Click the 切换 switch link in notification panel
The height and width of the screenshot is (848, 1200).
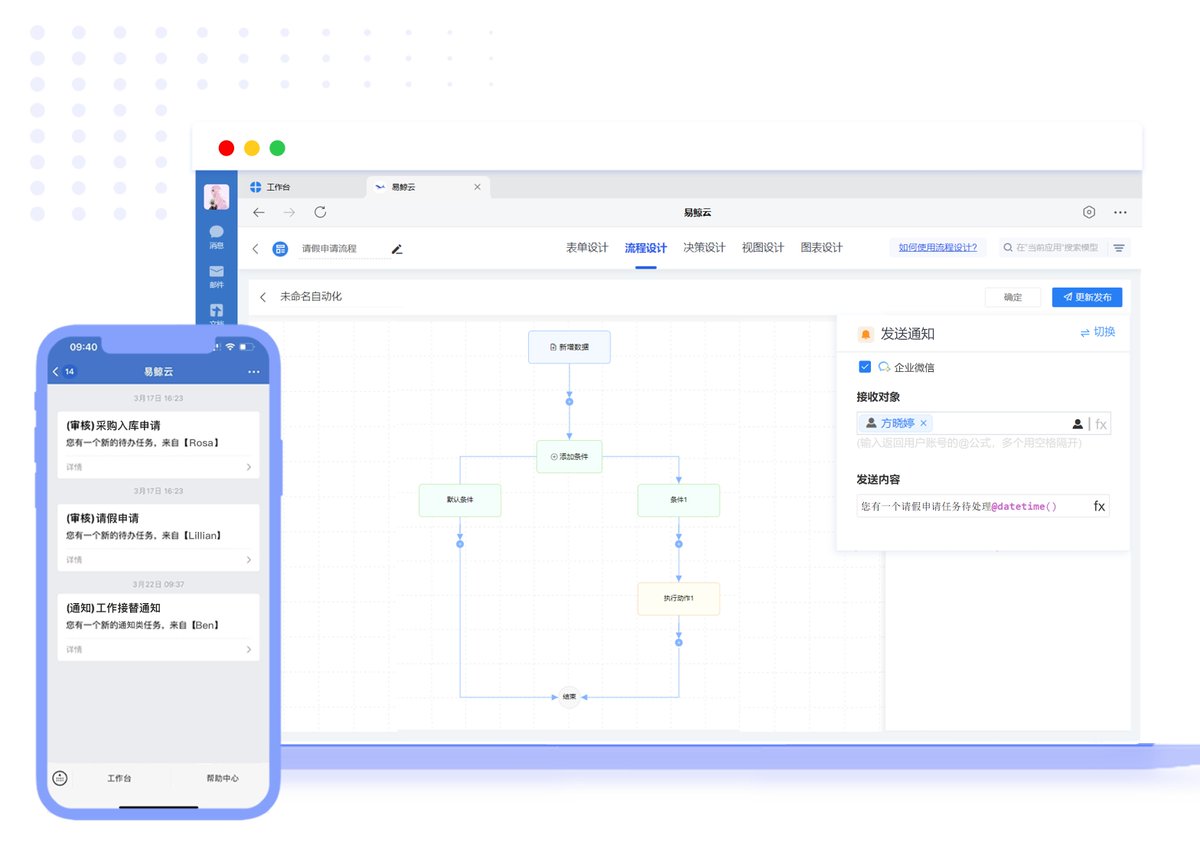pos(1097,332)
